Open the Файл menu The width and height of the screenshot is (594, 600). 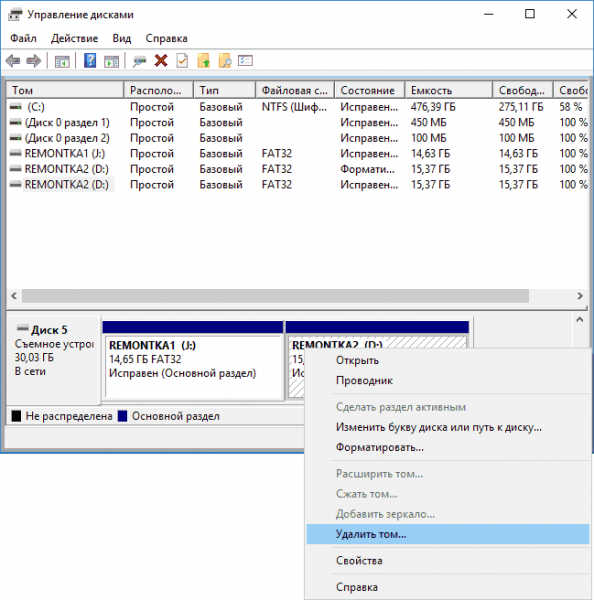(23, 38)
